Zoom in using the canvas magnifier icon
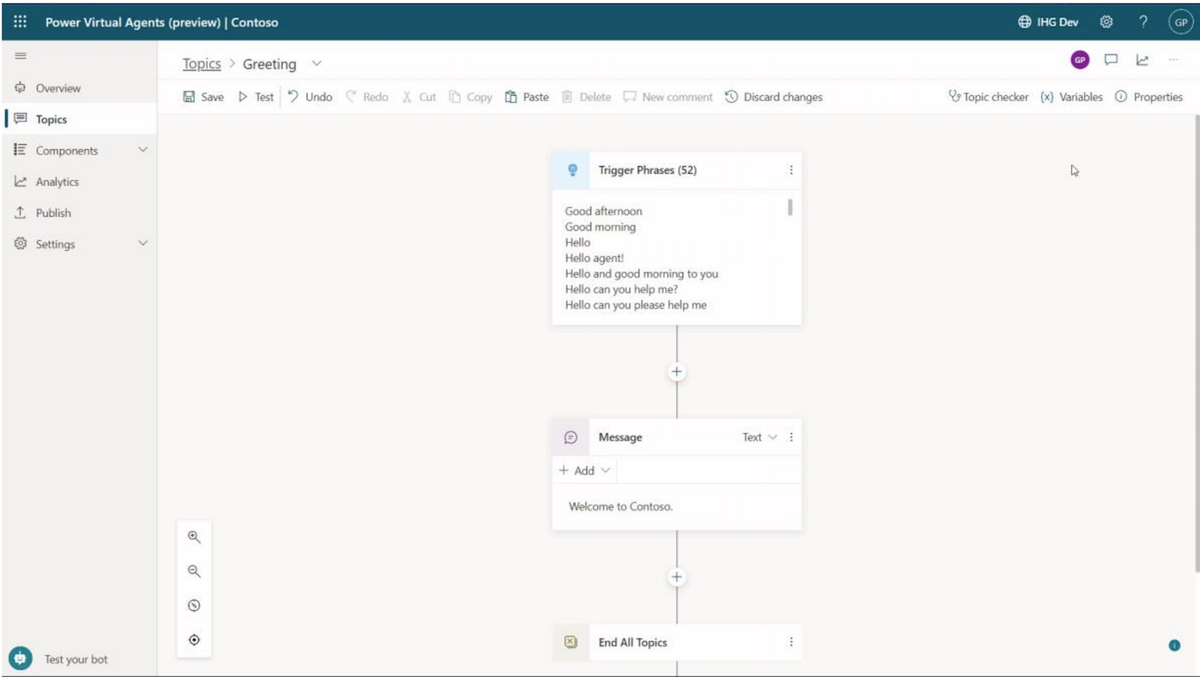 point(194,537)
